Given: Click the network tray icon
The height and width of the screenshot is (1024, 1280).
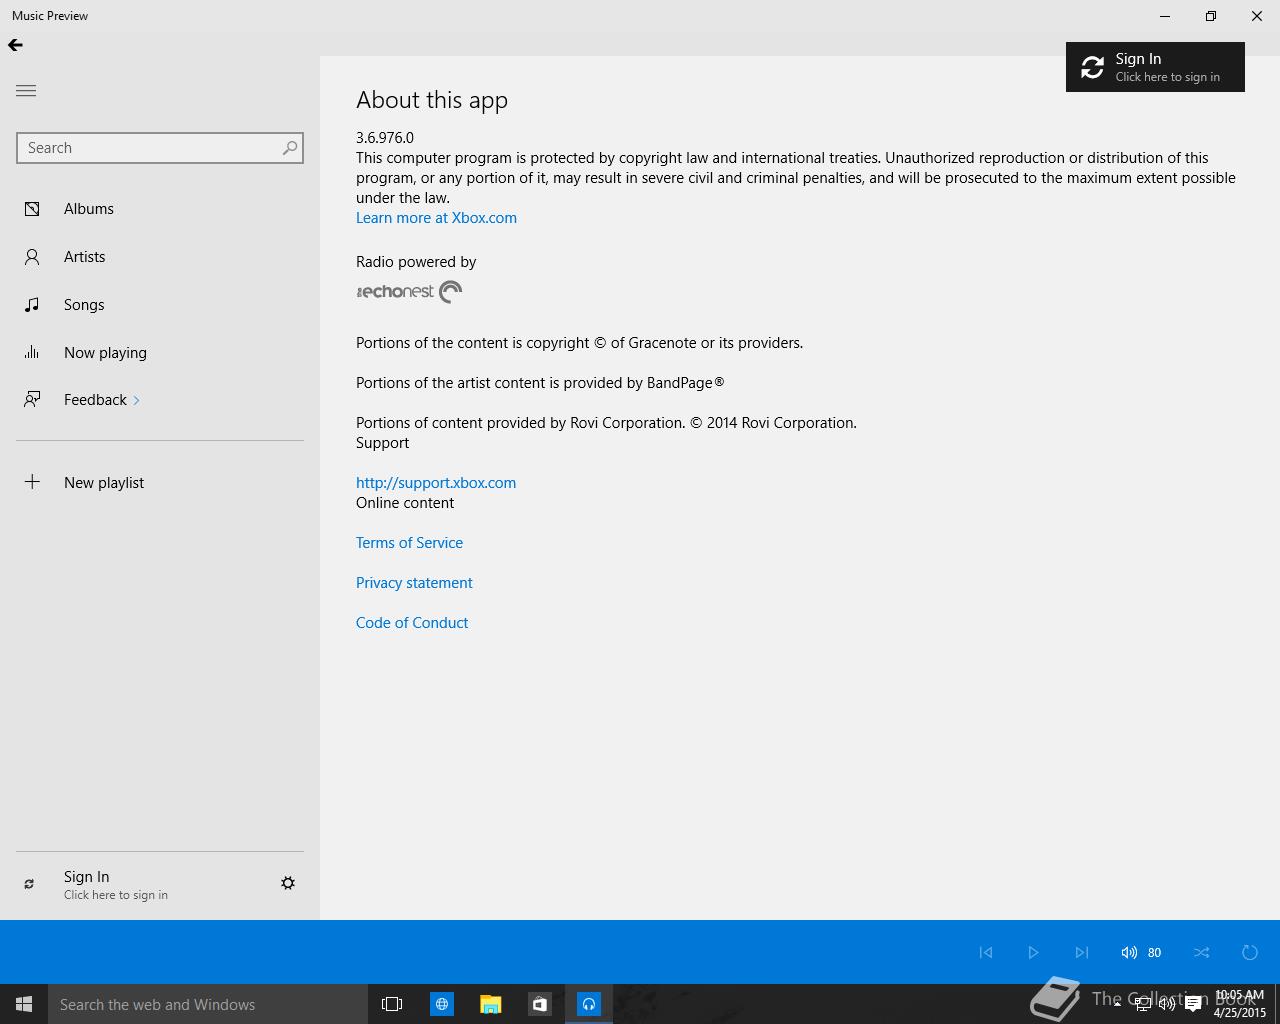Looking at the screenshot, I should tap(1142, 1005).
